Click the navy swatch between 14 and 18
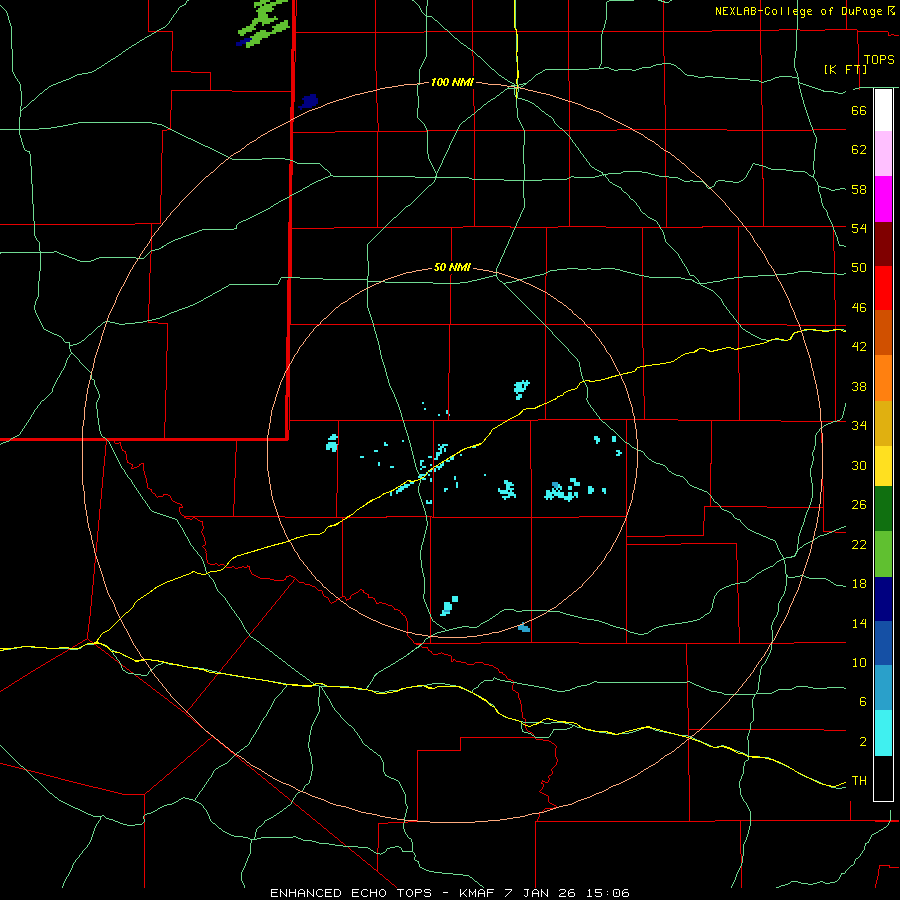Screen dimensions: 900x900 883,599
